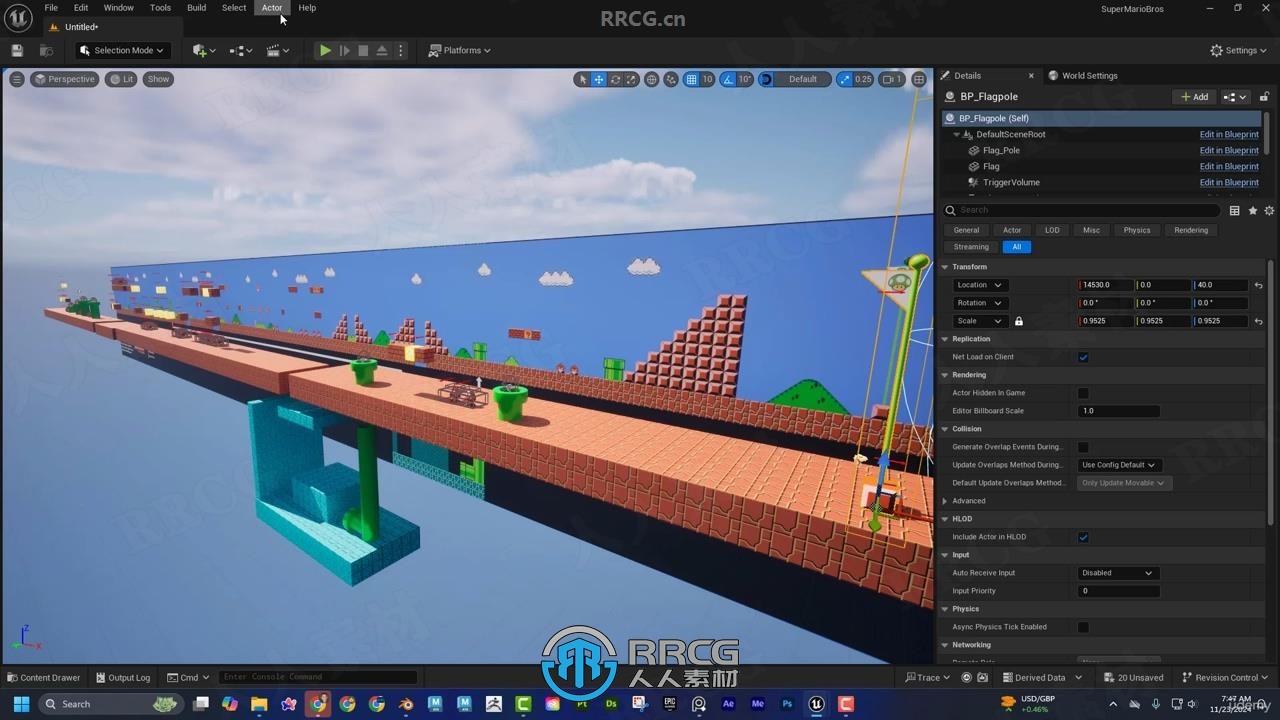Open the viewport Show flags menu
1280x720 pixels.
tap(158, 79)
